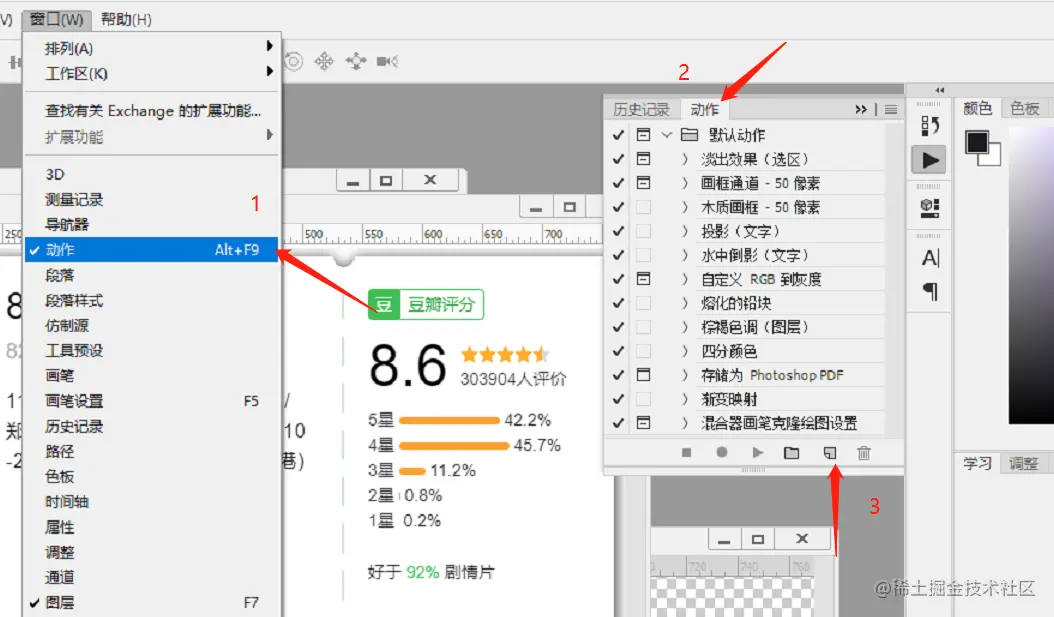Expand the 渐变映射 action
1054x617 pixels.
tap(685, 399)
